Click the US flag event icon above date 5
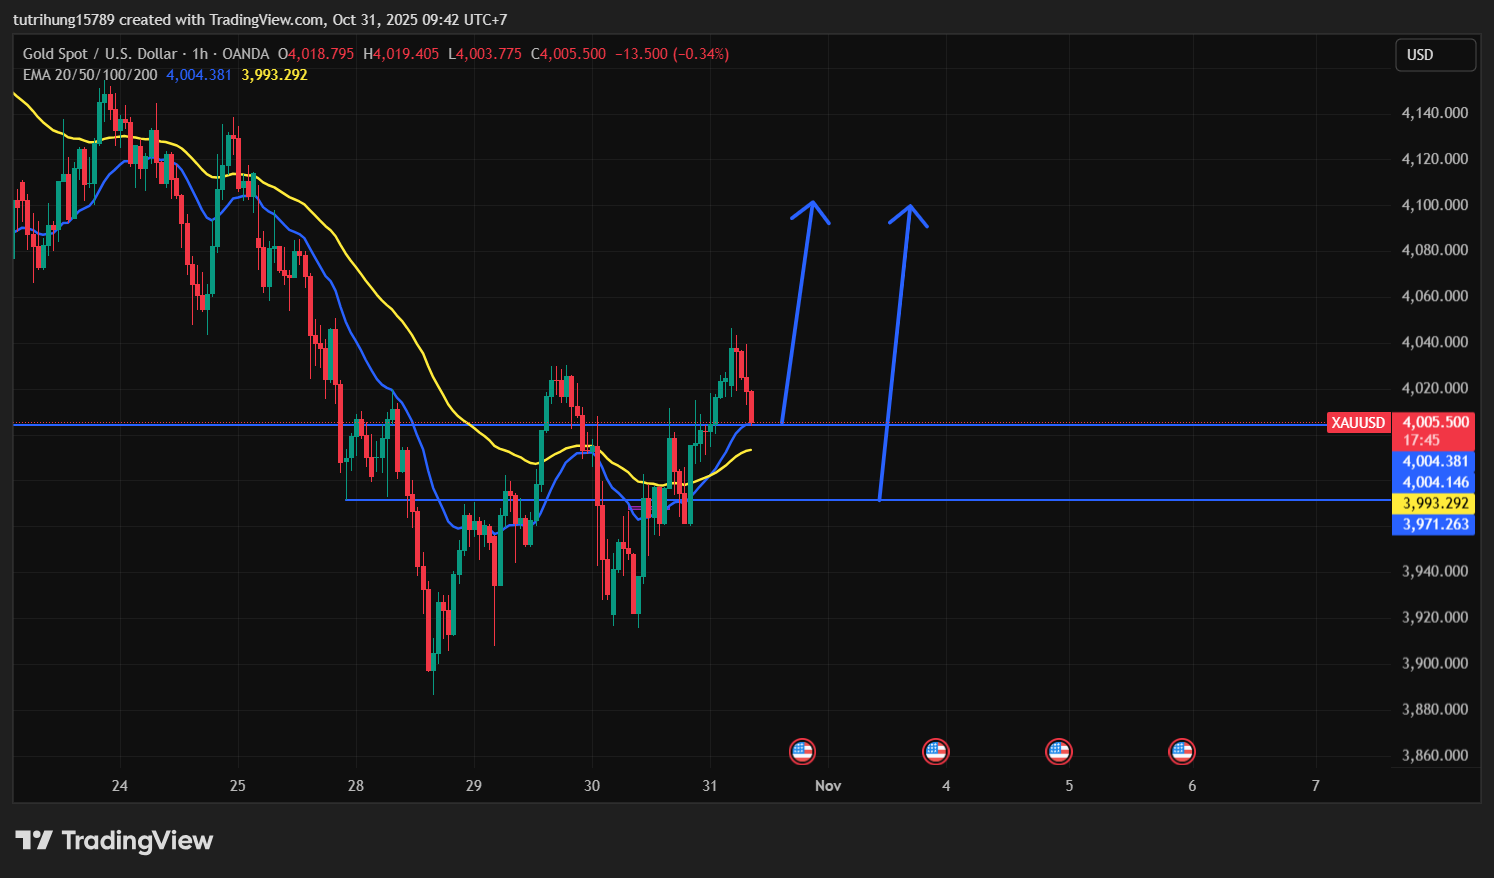Screen dimensions: 1494x878 pos(1058,751)
